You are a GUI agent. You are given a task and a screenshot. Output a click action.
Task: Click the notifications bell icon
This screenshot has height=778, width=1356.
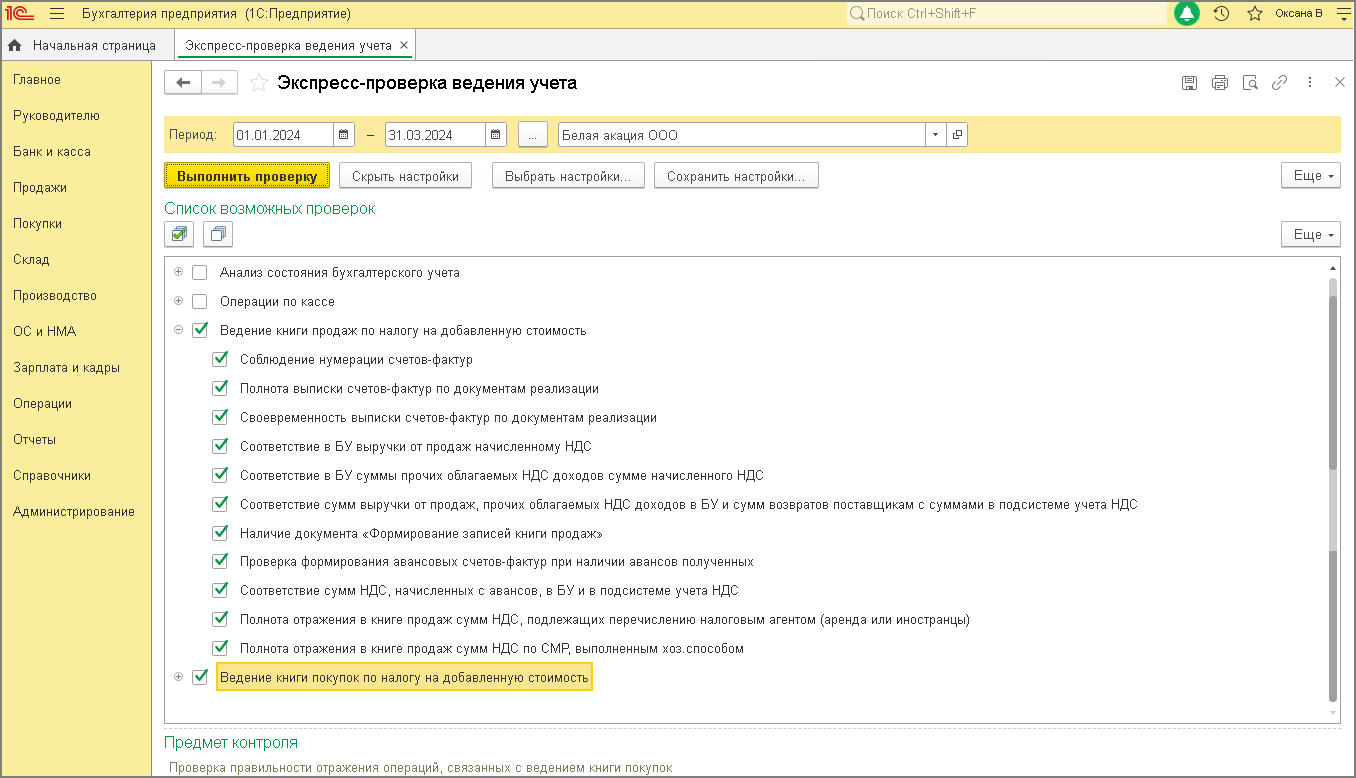coord(1187,14)
